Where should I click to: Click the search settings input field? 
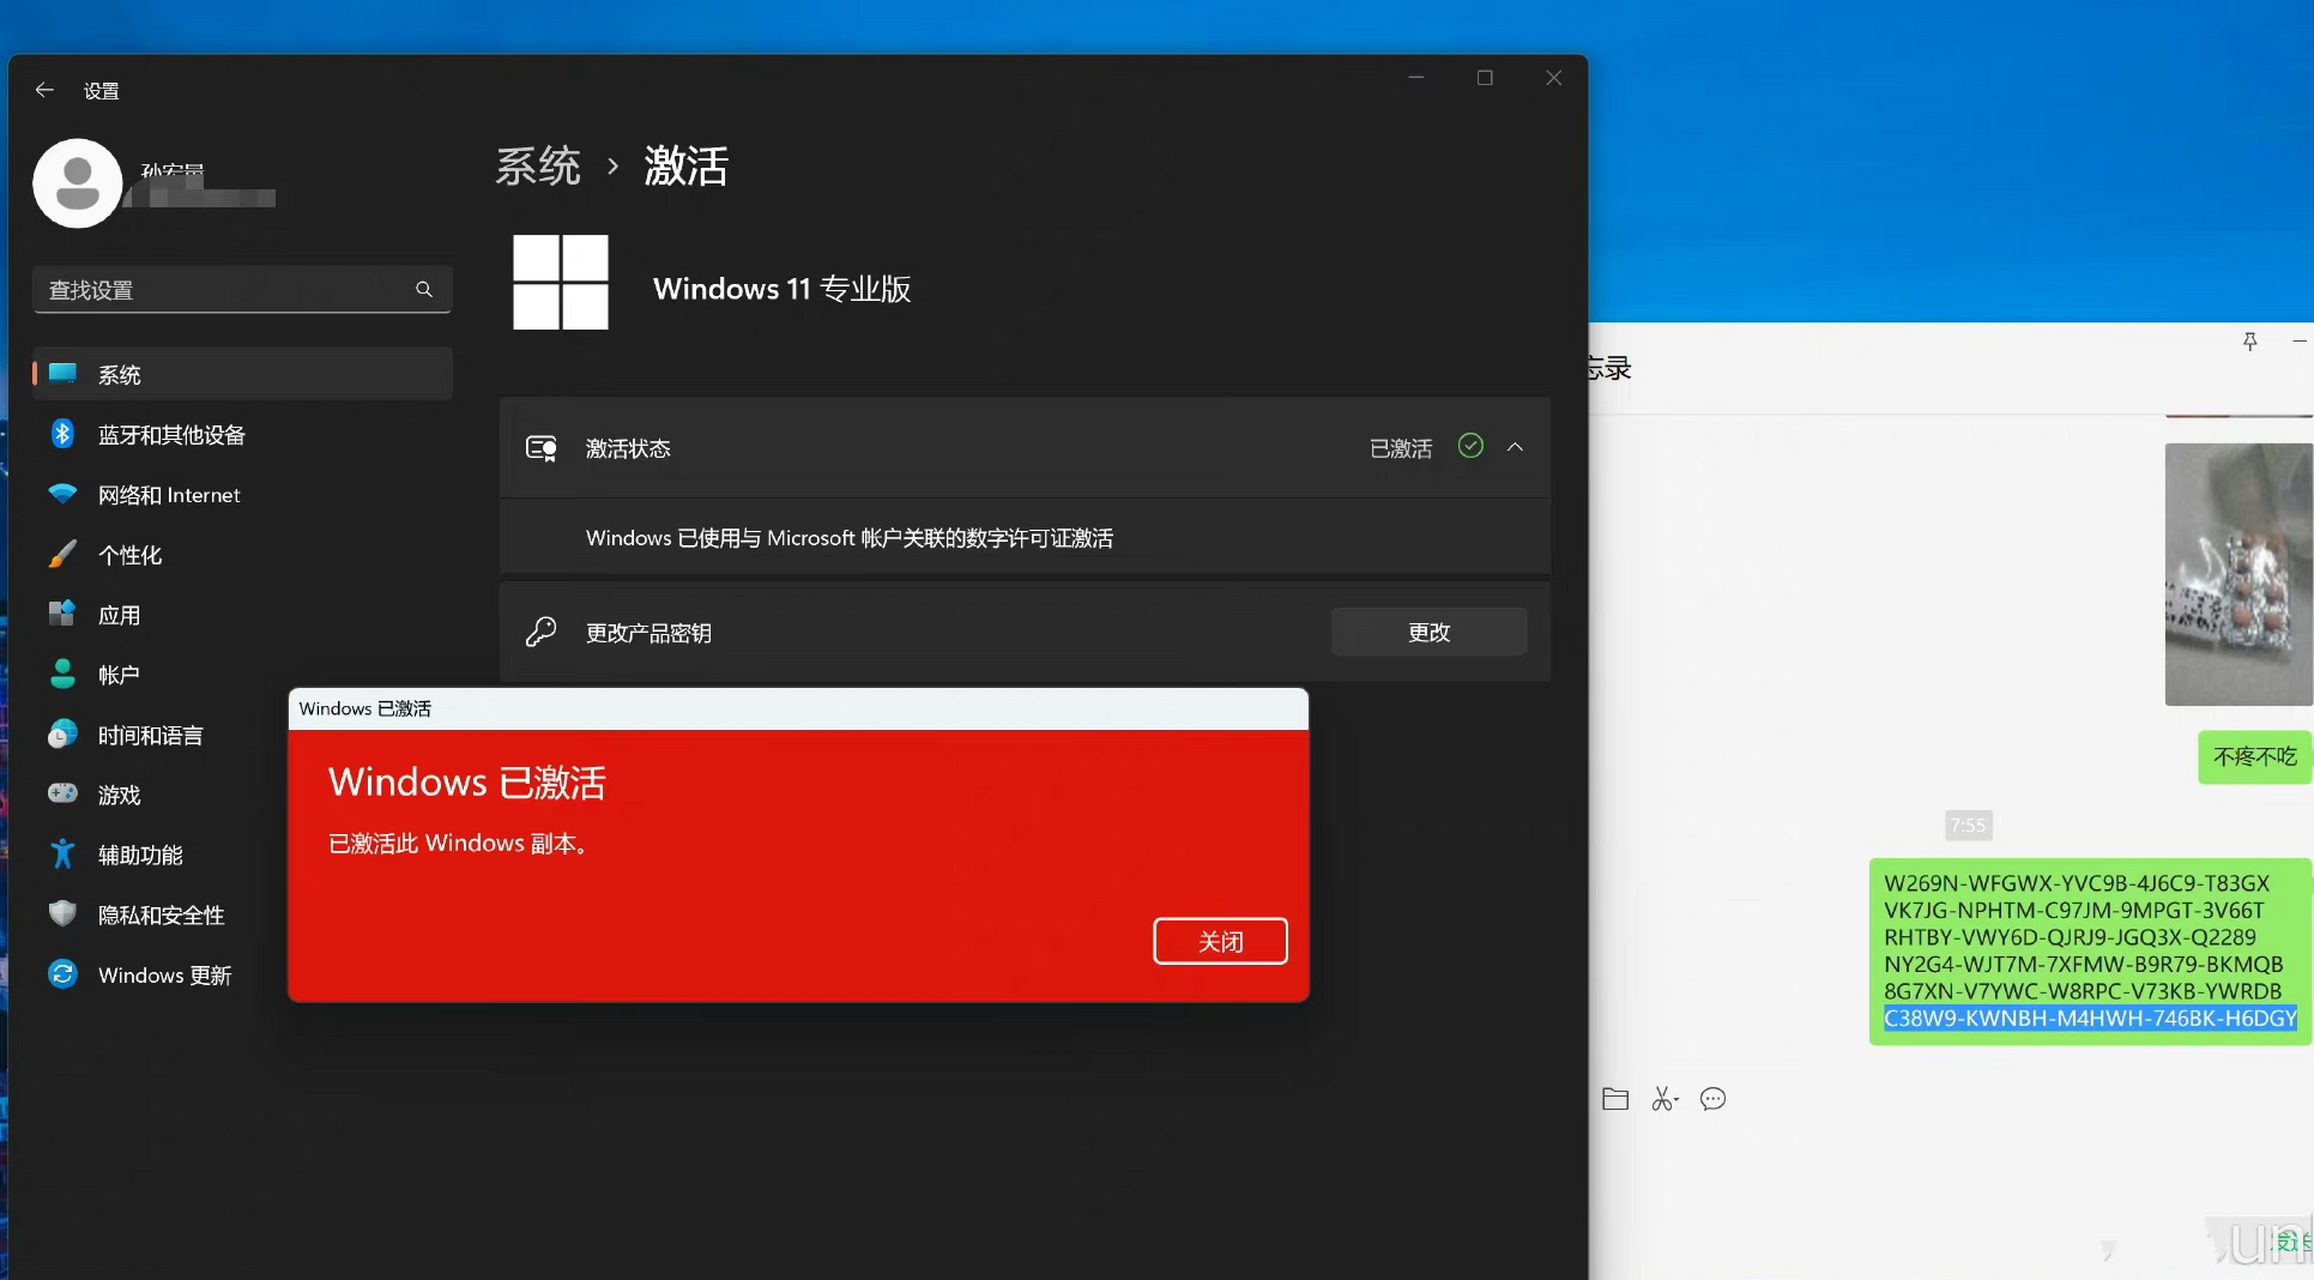[x=242, y=290]
